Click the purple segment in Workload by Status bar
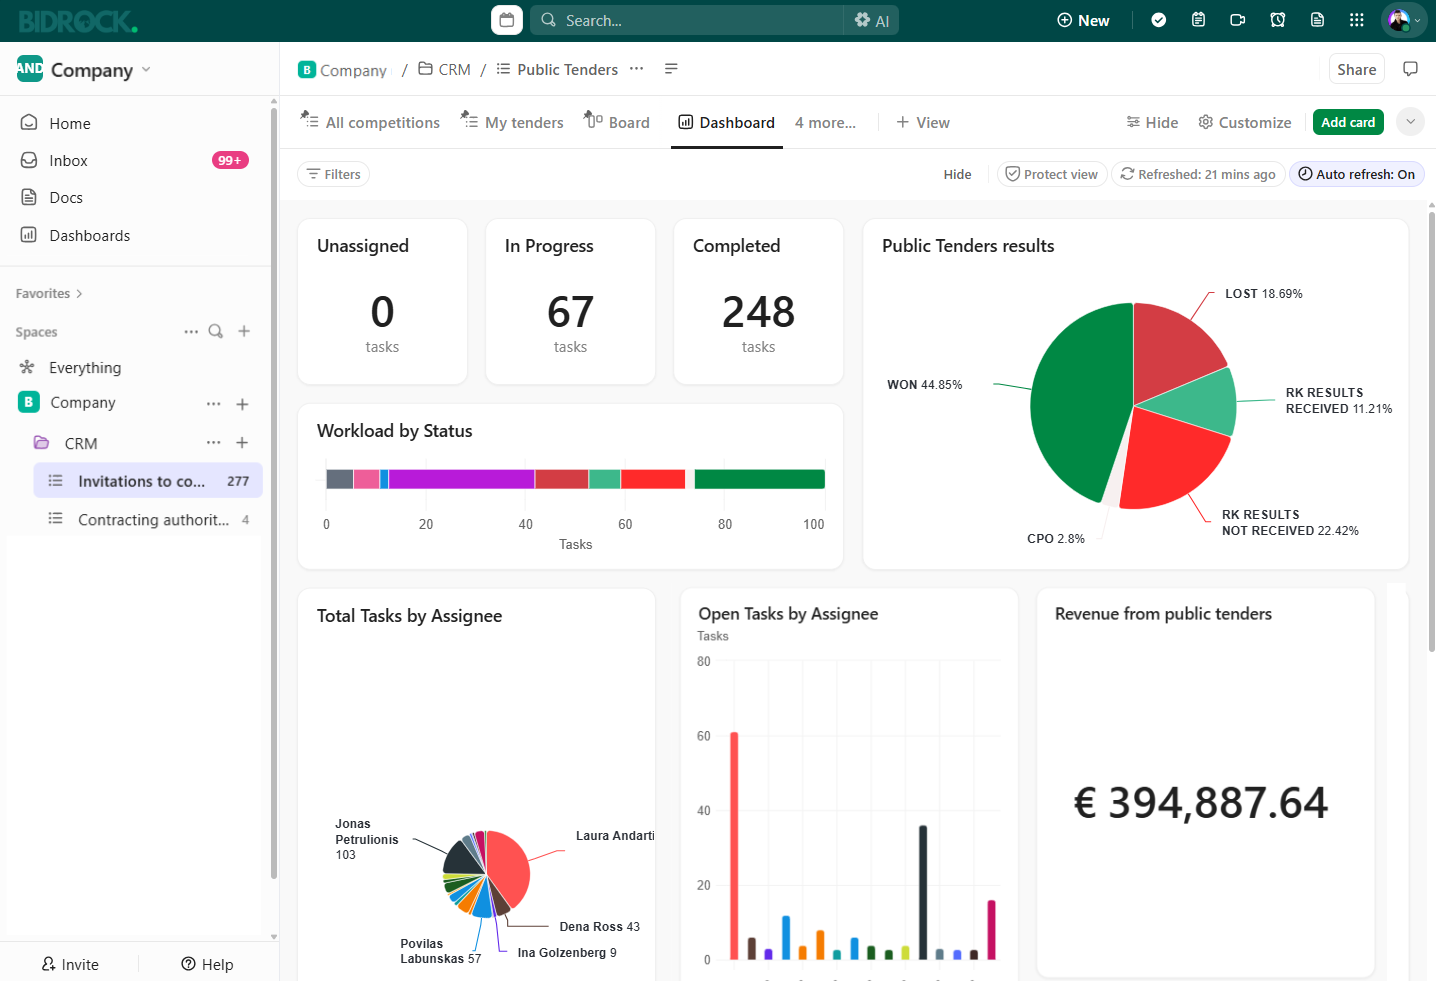The height and width of the screenshot is (981, 1436). (x=461, y=479)
